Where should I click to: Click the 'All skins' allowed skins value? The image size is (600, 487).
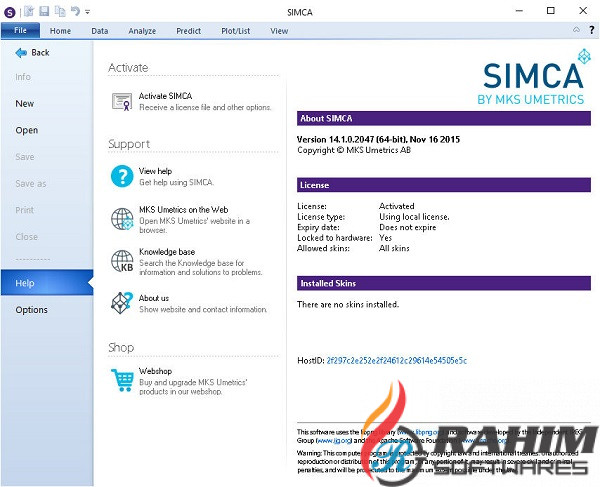[394, 248]
